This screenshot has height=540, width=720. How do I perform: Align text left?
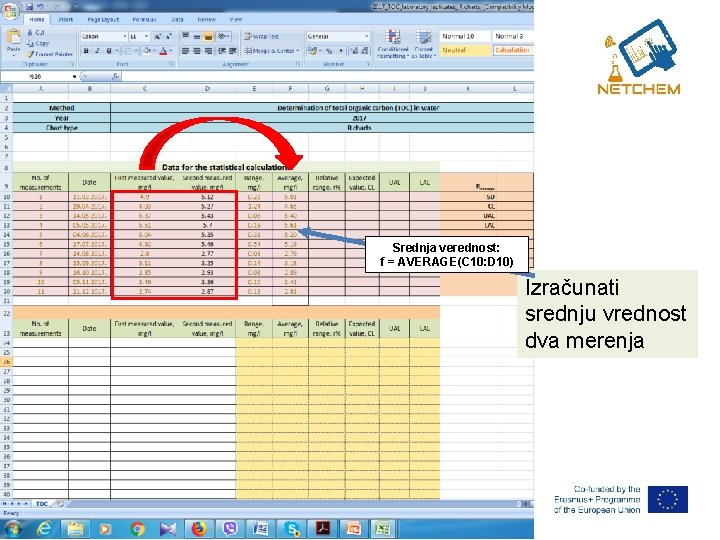(186, 51)
